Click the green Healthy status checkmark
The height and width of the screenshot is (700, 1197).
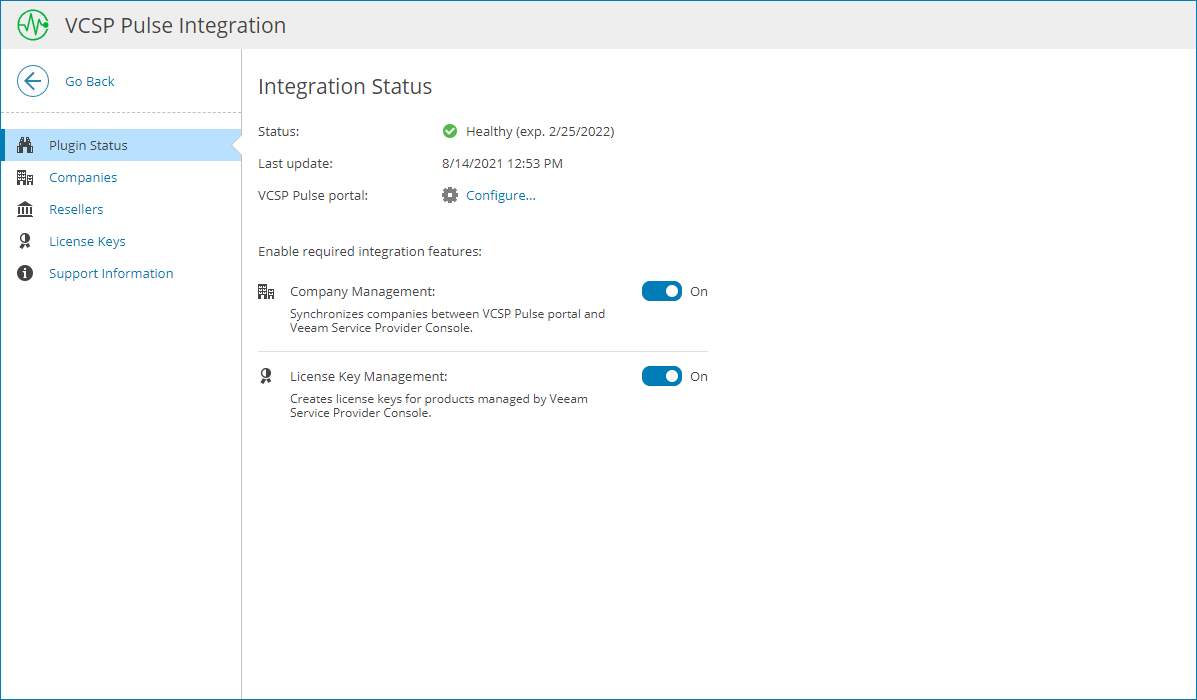[450, 131]
